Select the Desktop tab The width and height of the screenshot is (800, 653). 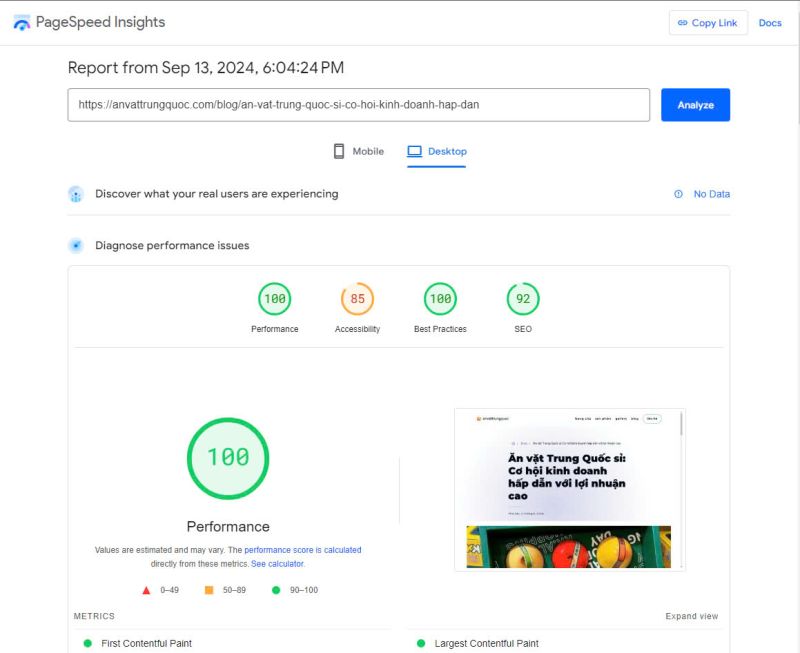point(437,151)
